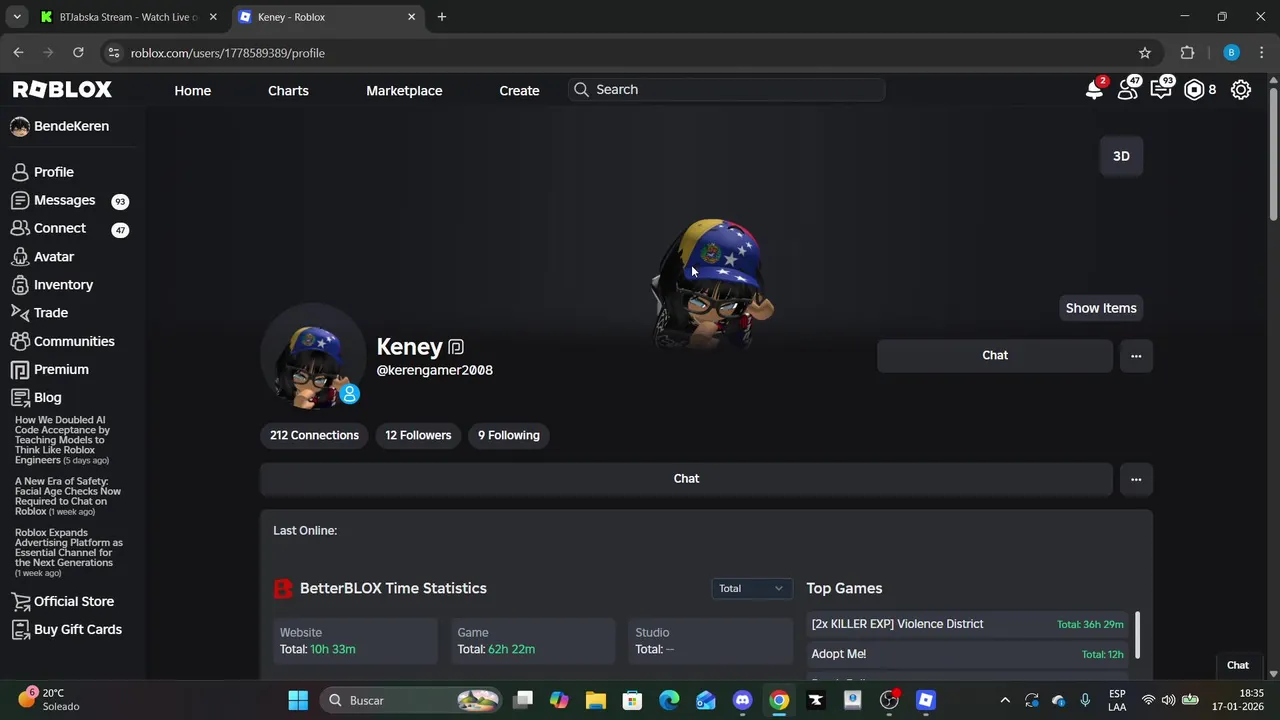The width and height of the screenshot is (1280, 720).
Task: Open Adopt Me! in Top Games
Action: [967, 654]
